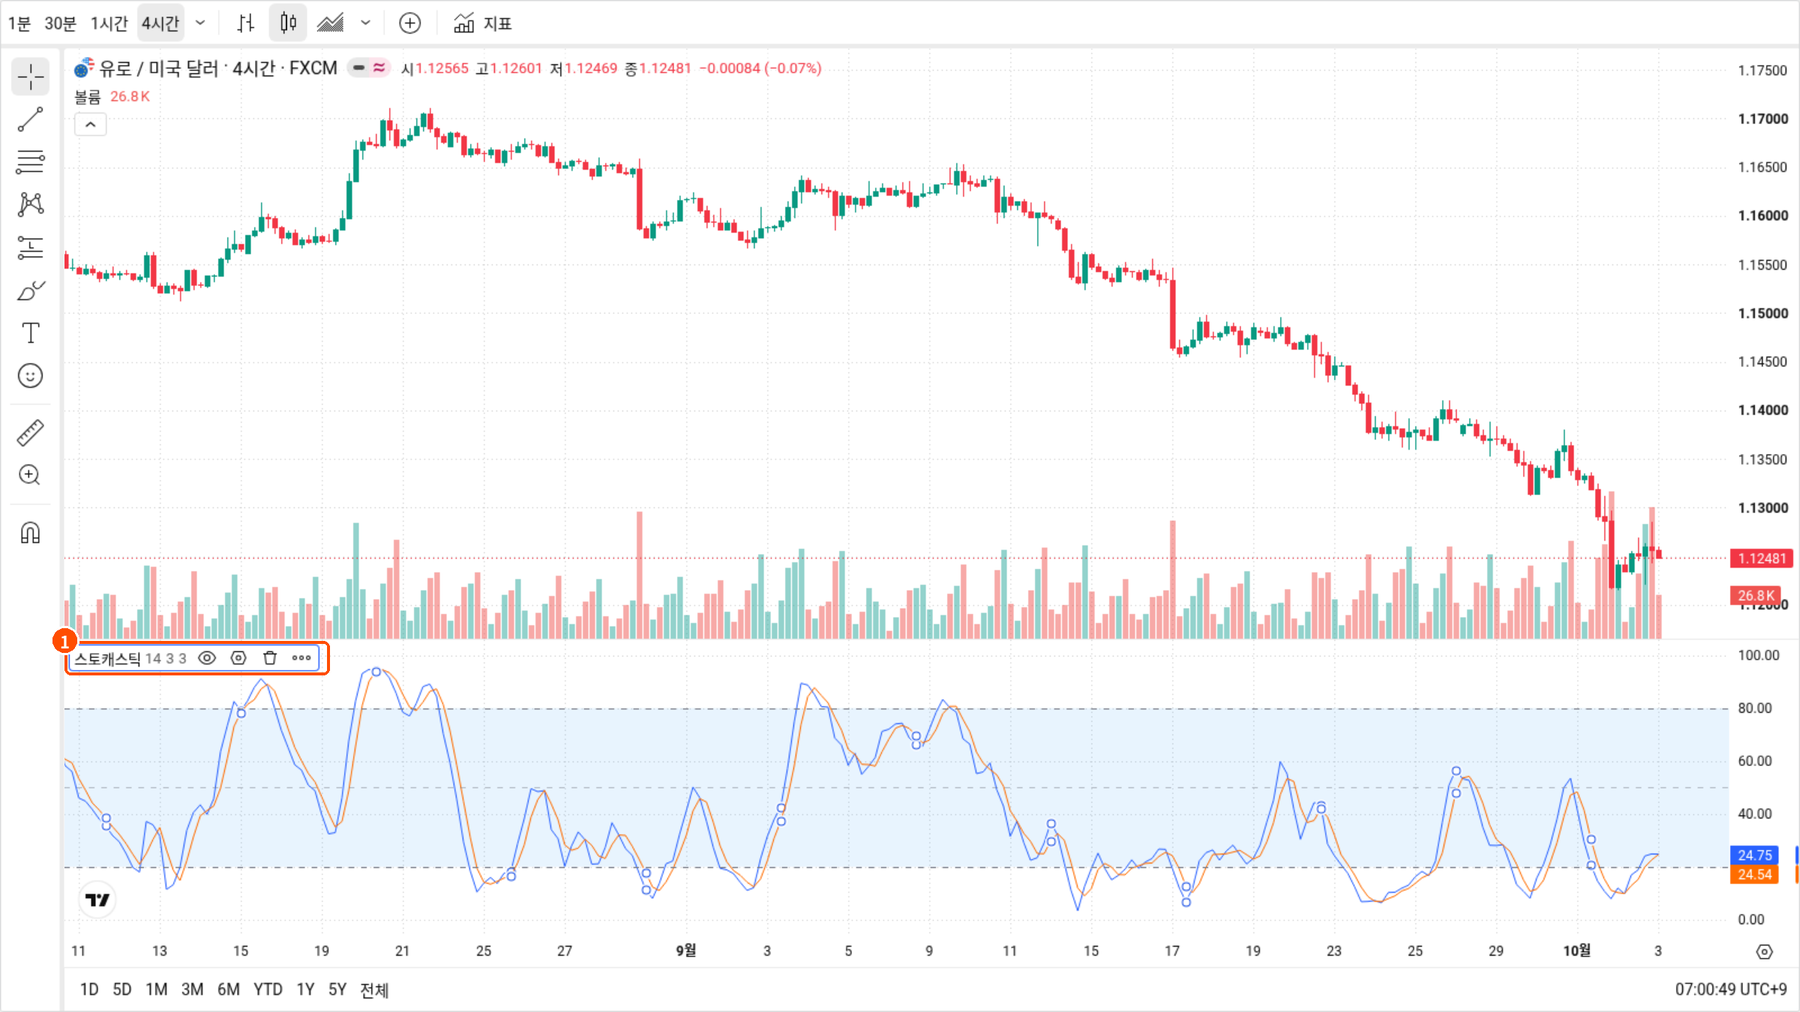
Task: Click the compare or add symbol plus icon
Action: [410, 23]
